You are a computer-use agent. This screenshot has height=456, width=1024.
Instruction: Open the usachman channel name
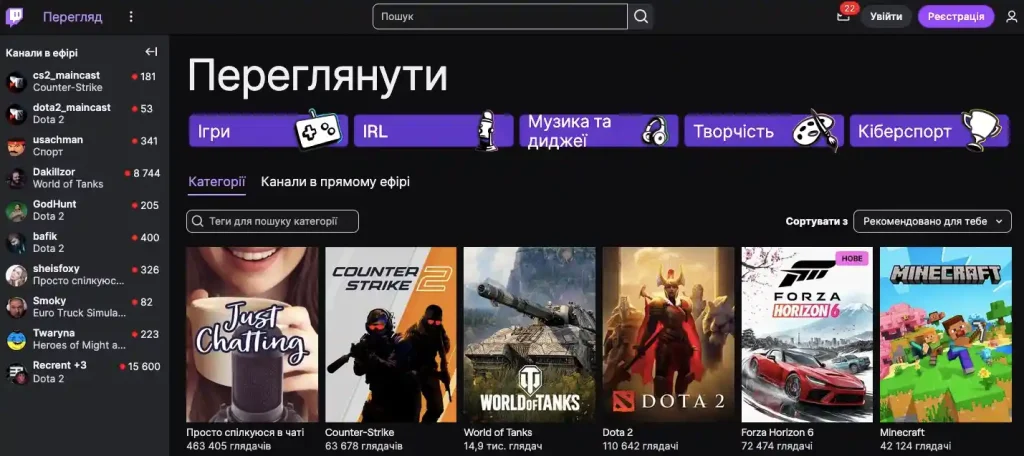58,140
